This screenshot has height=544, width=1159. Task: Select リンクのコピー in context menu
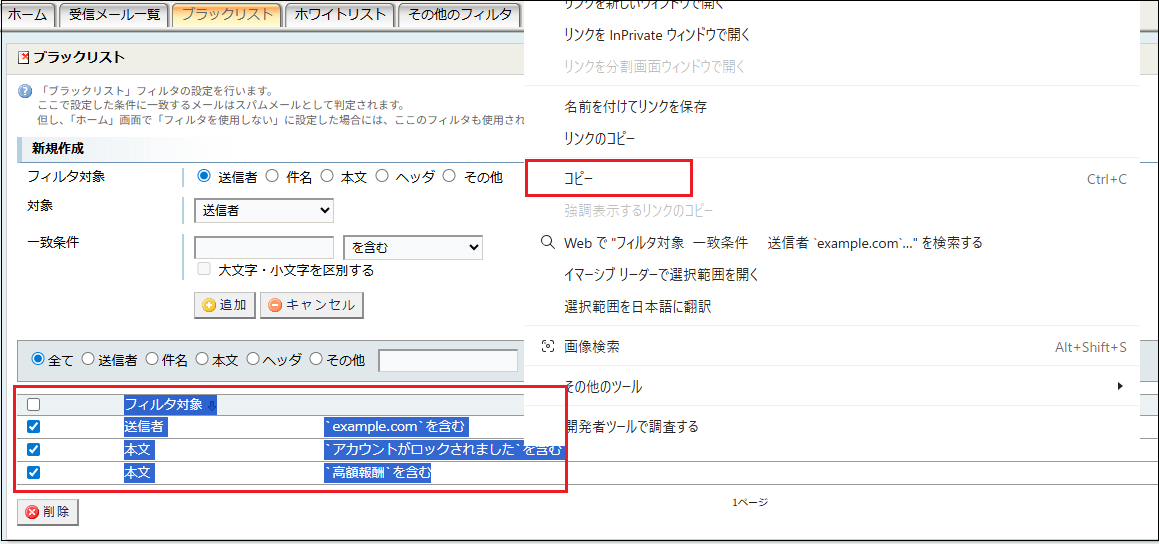point(599,138)
